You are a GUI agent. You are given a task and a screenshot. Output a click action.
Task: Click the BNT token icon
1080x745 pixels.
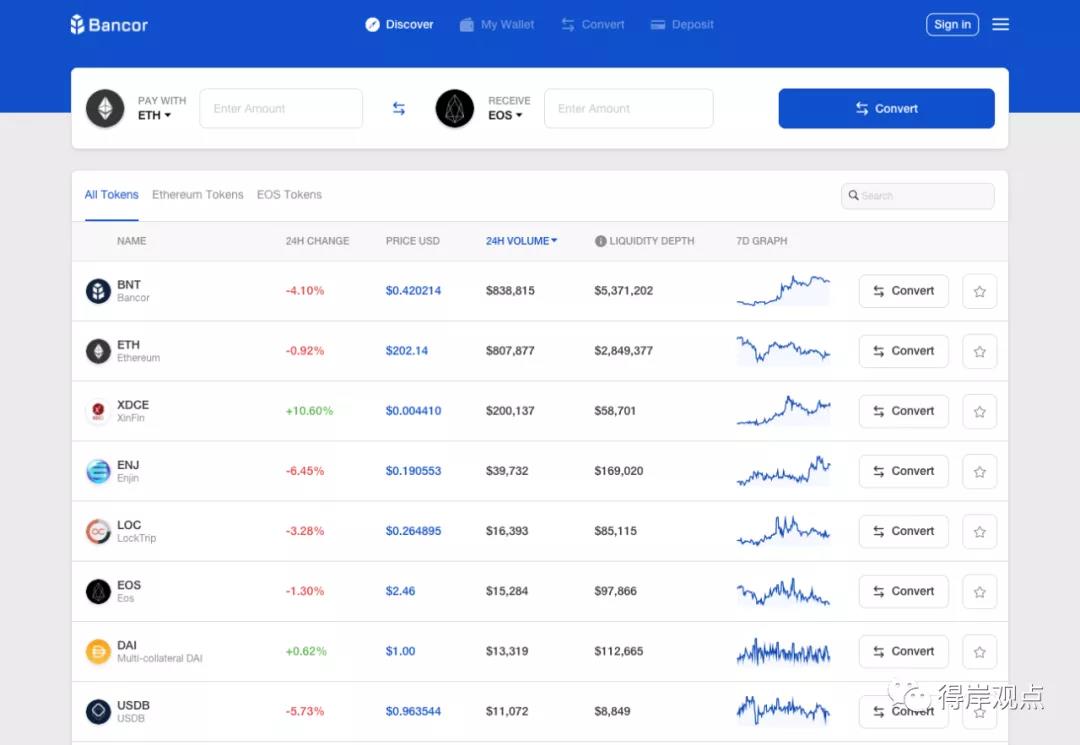point(98,291)
